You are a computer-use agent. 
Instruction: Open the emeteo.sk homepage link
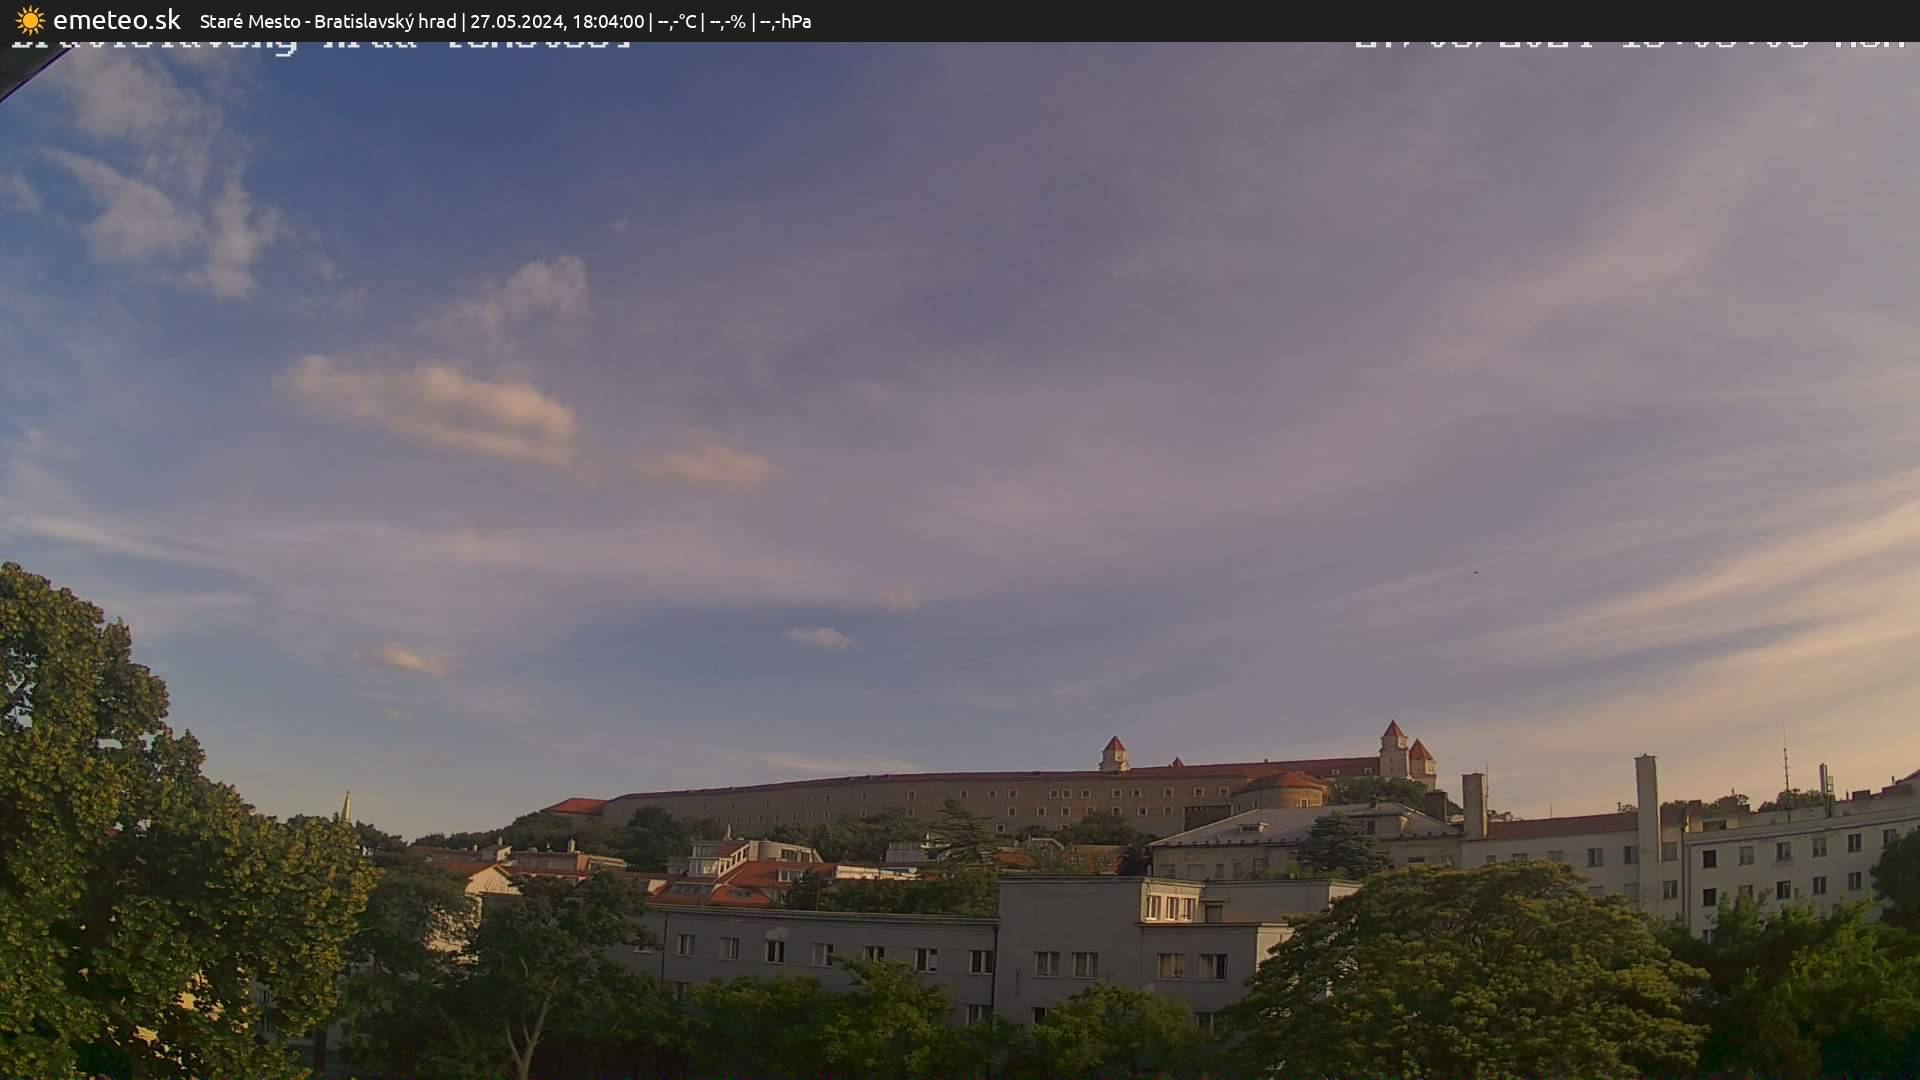coord(117,20)
